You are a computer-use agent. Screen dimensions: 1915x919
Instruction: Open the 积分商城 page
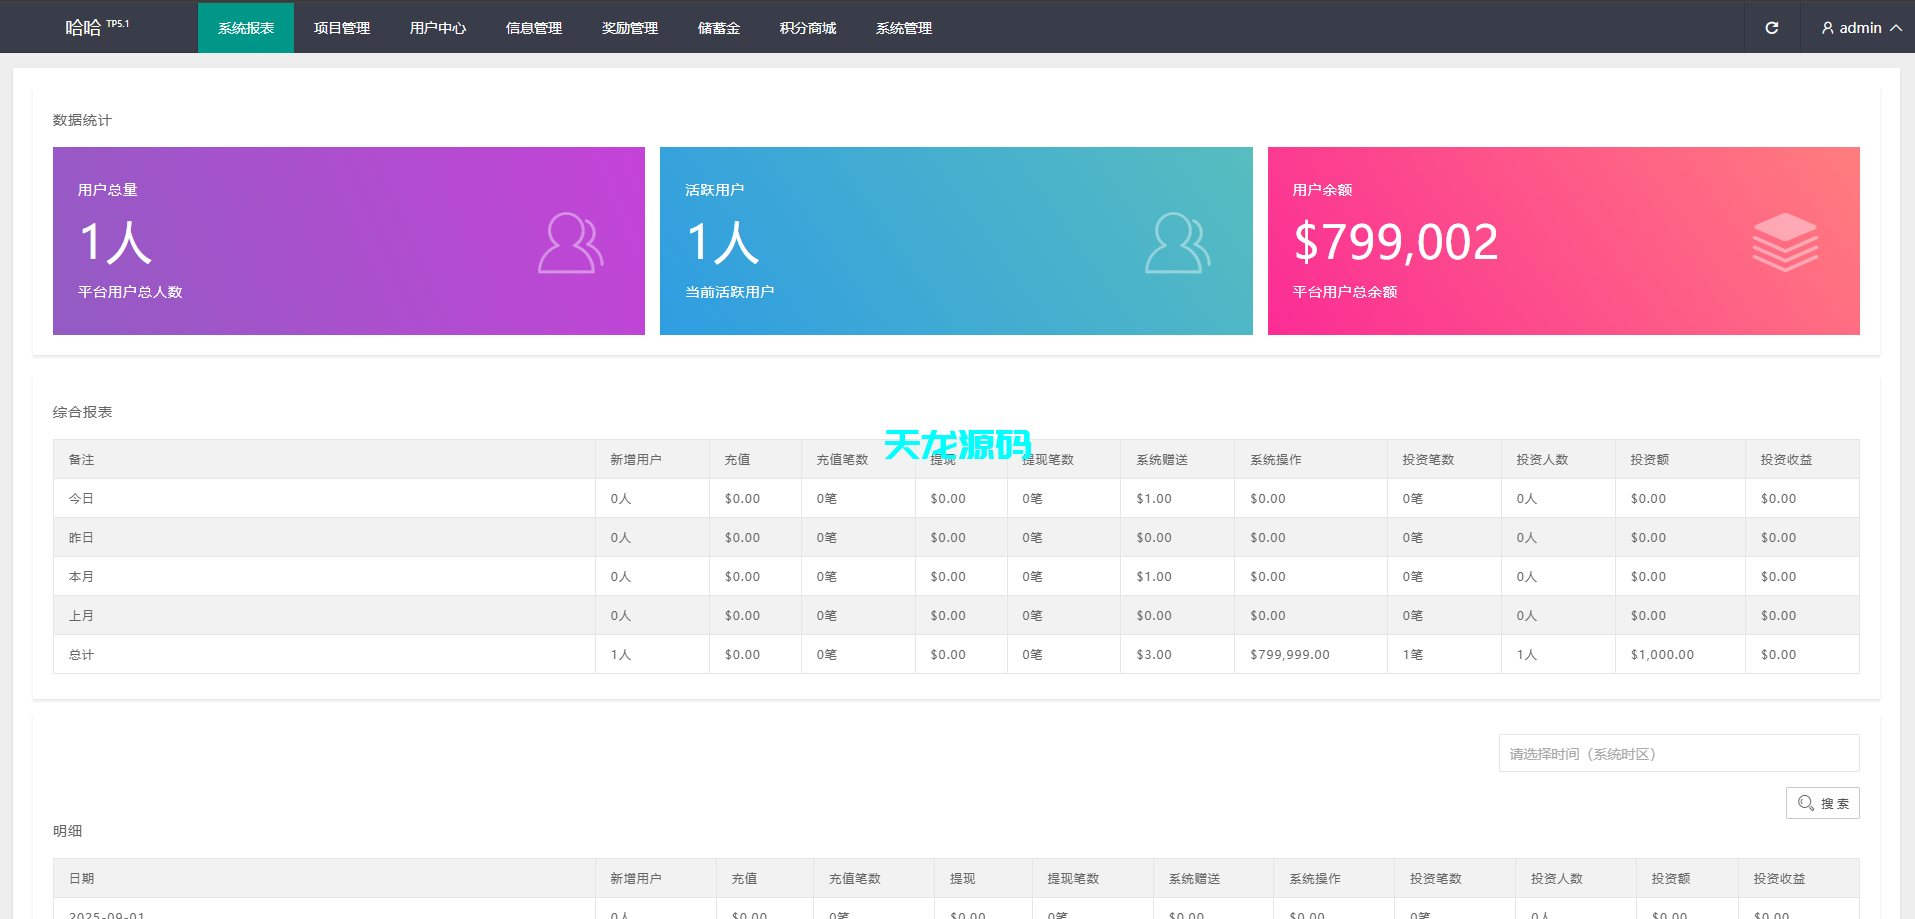tap(807, 27)
